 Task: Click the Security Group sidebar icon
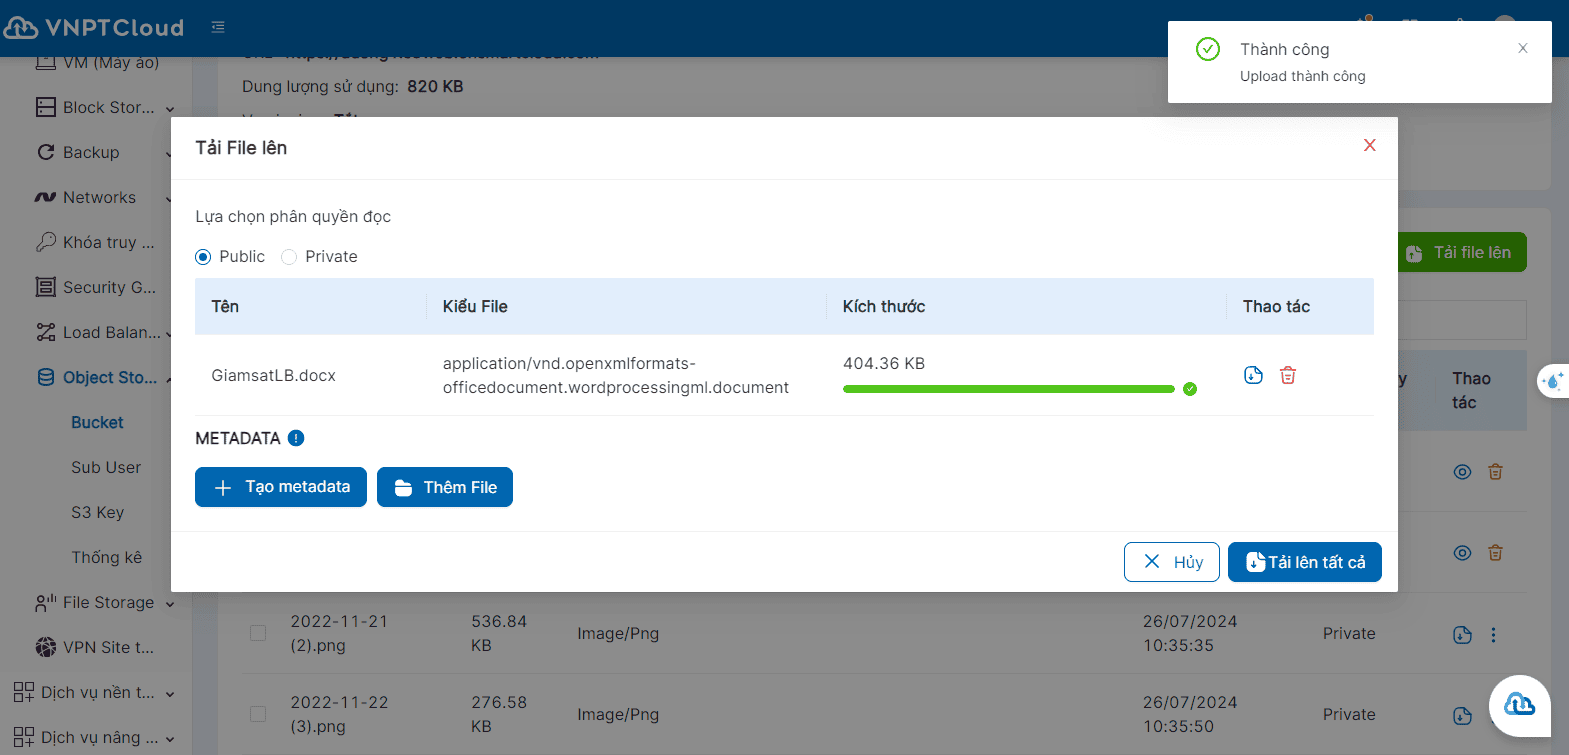tap(46, 287)
